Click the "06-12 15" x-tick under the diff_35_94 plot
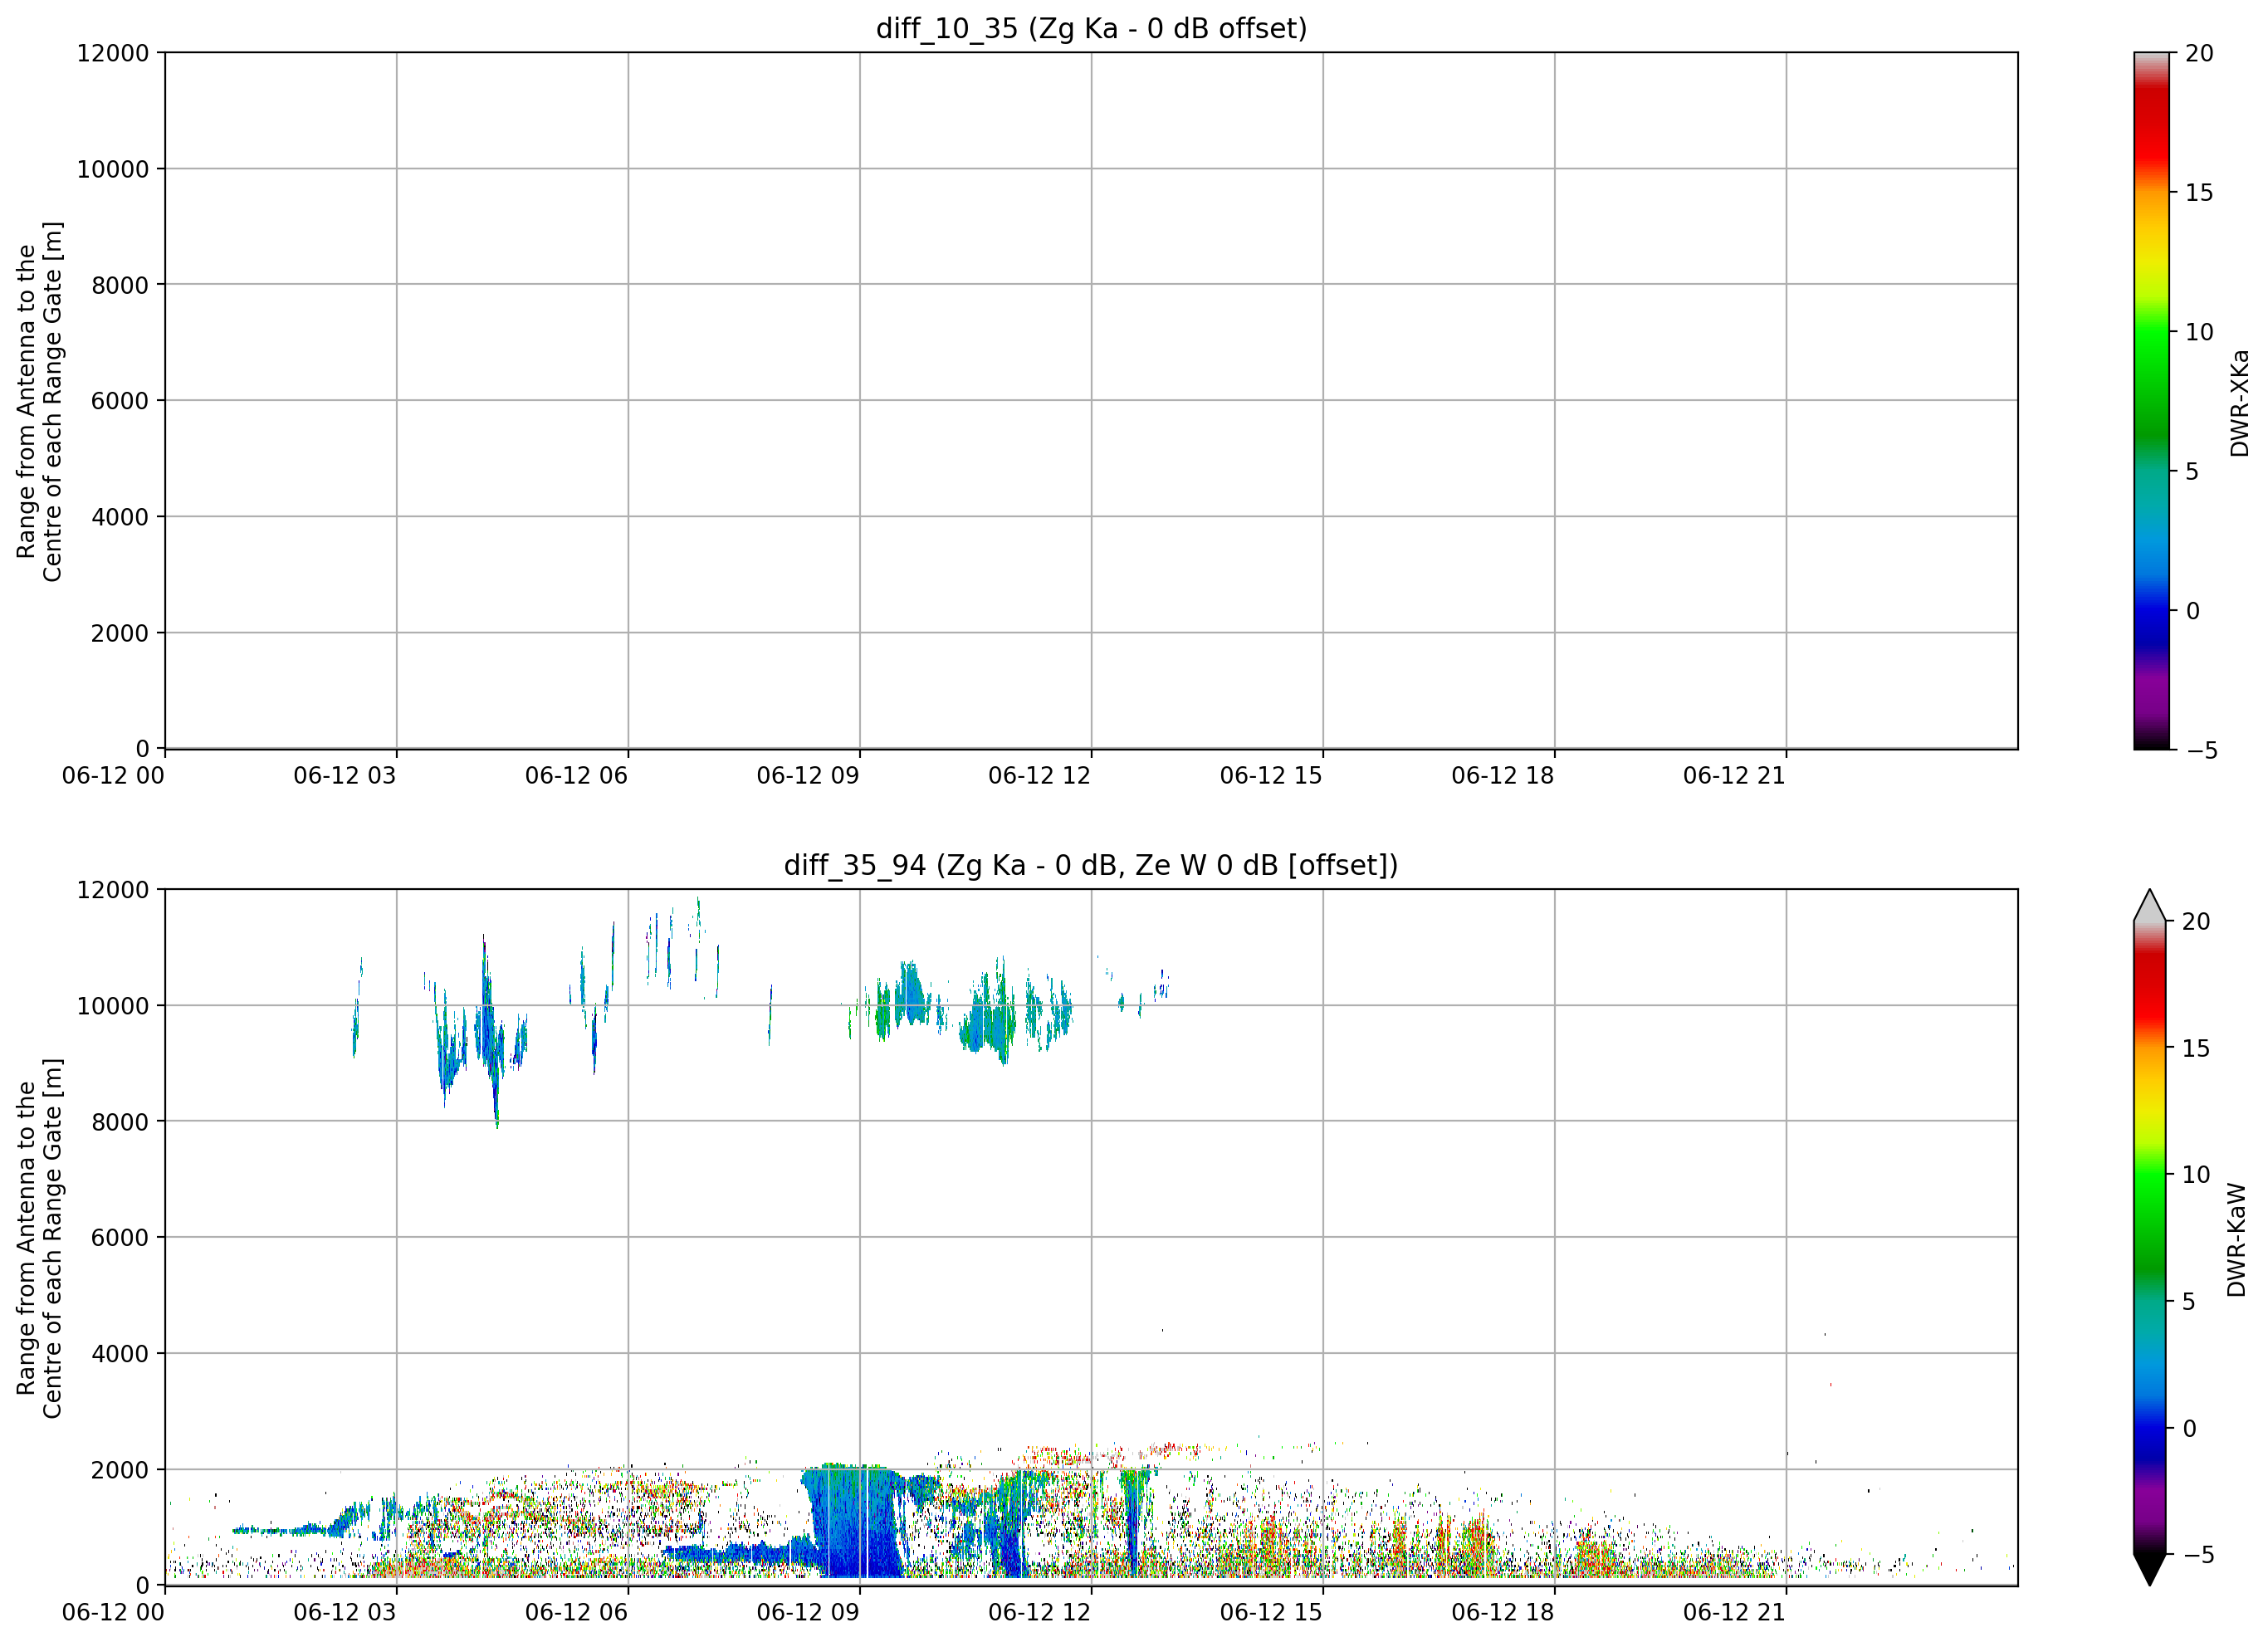The width and height of the screenshot is (2268, 1642). click(x=1271, y=1612)
